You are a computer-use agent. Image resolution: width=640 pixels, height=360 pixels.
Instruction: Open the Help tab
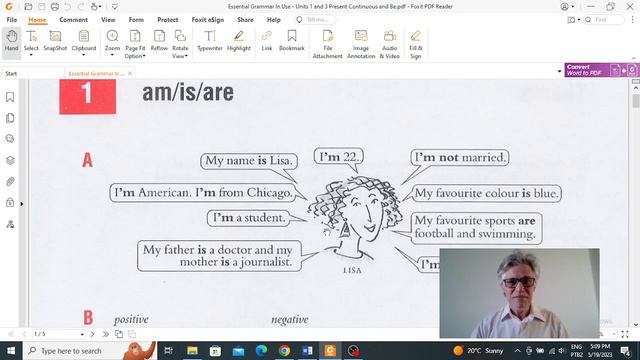[273, 20]
